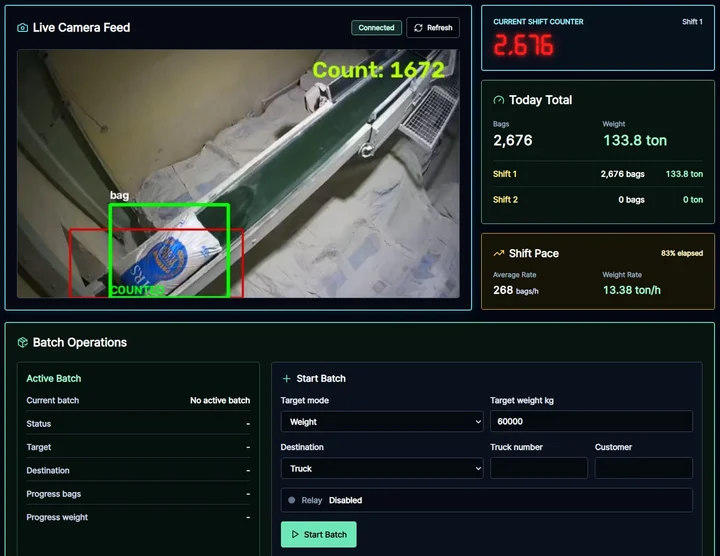Screen dimensions: 720x556
Task: Click the Live Camera Feed title
Action: pos(81,28)
